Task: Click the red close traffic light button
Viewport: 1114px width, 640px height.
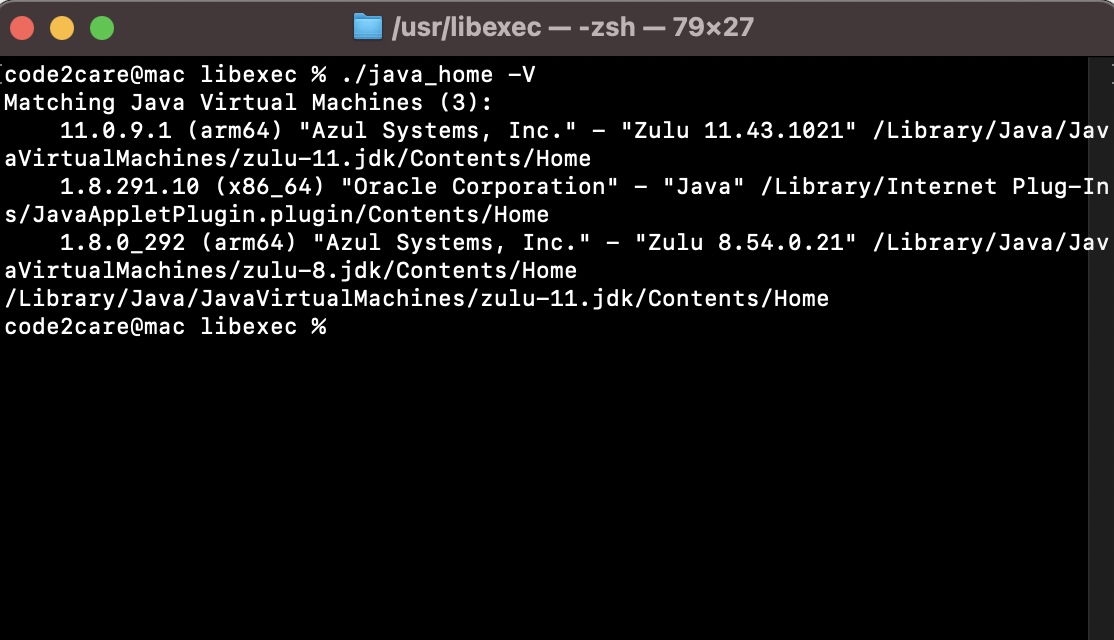Action: pos(22,29)
